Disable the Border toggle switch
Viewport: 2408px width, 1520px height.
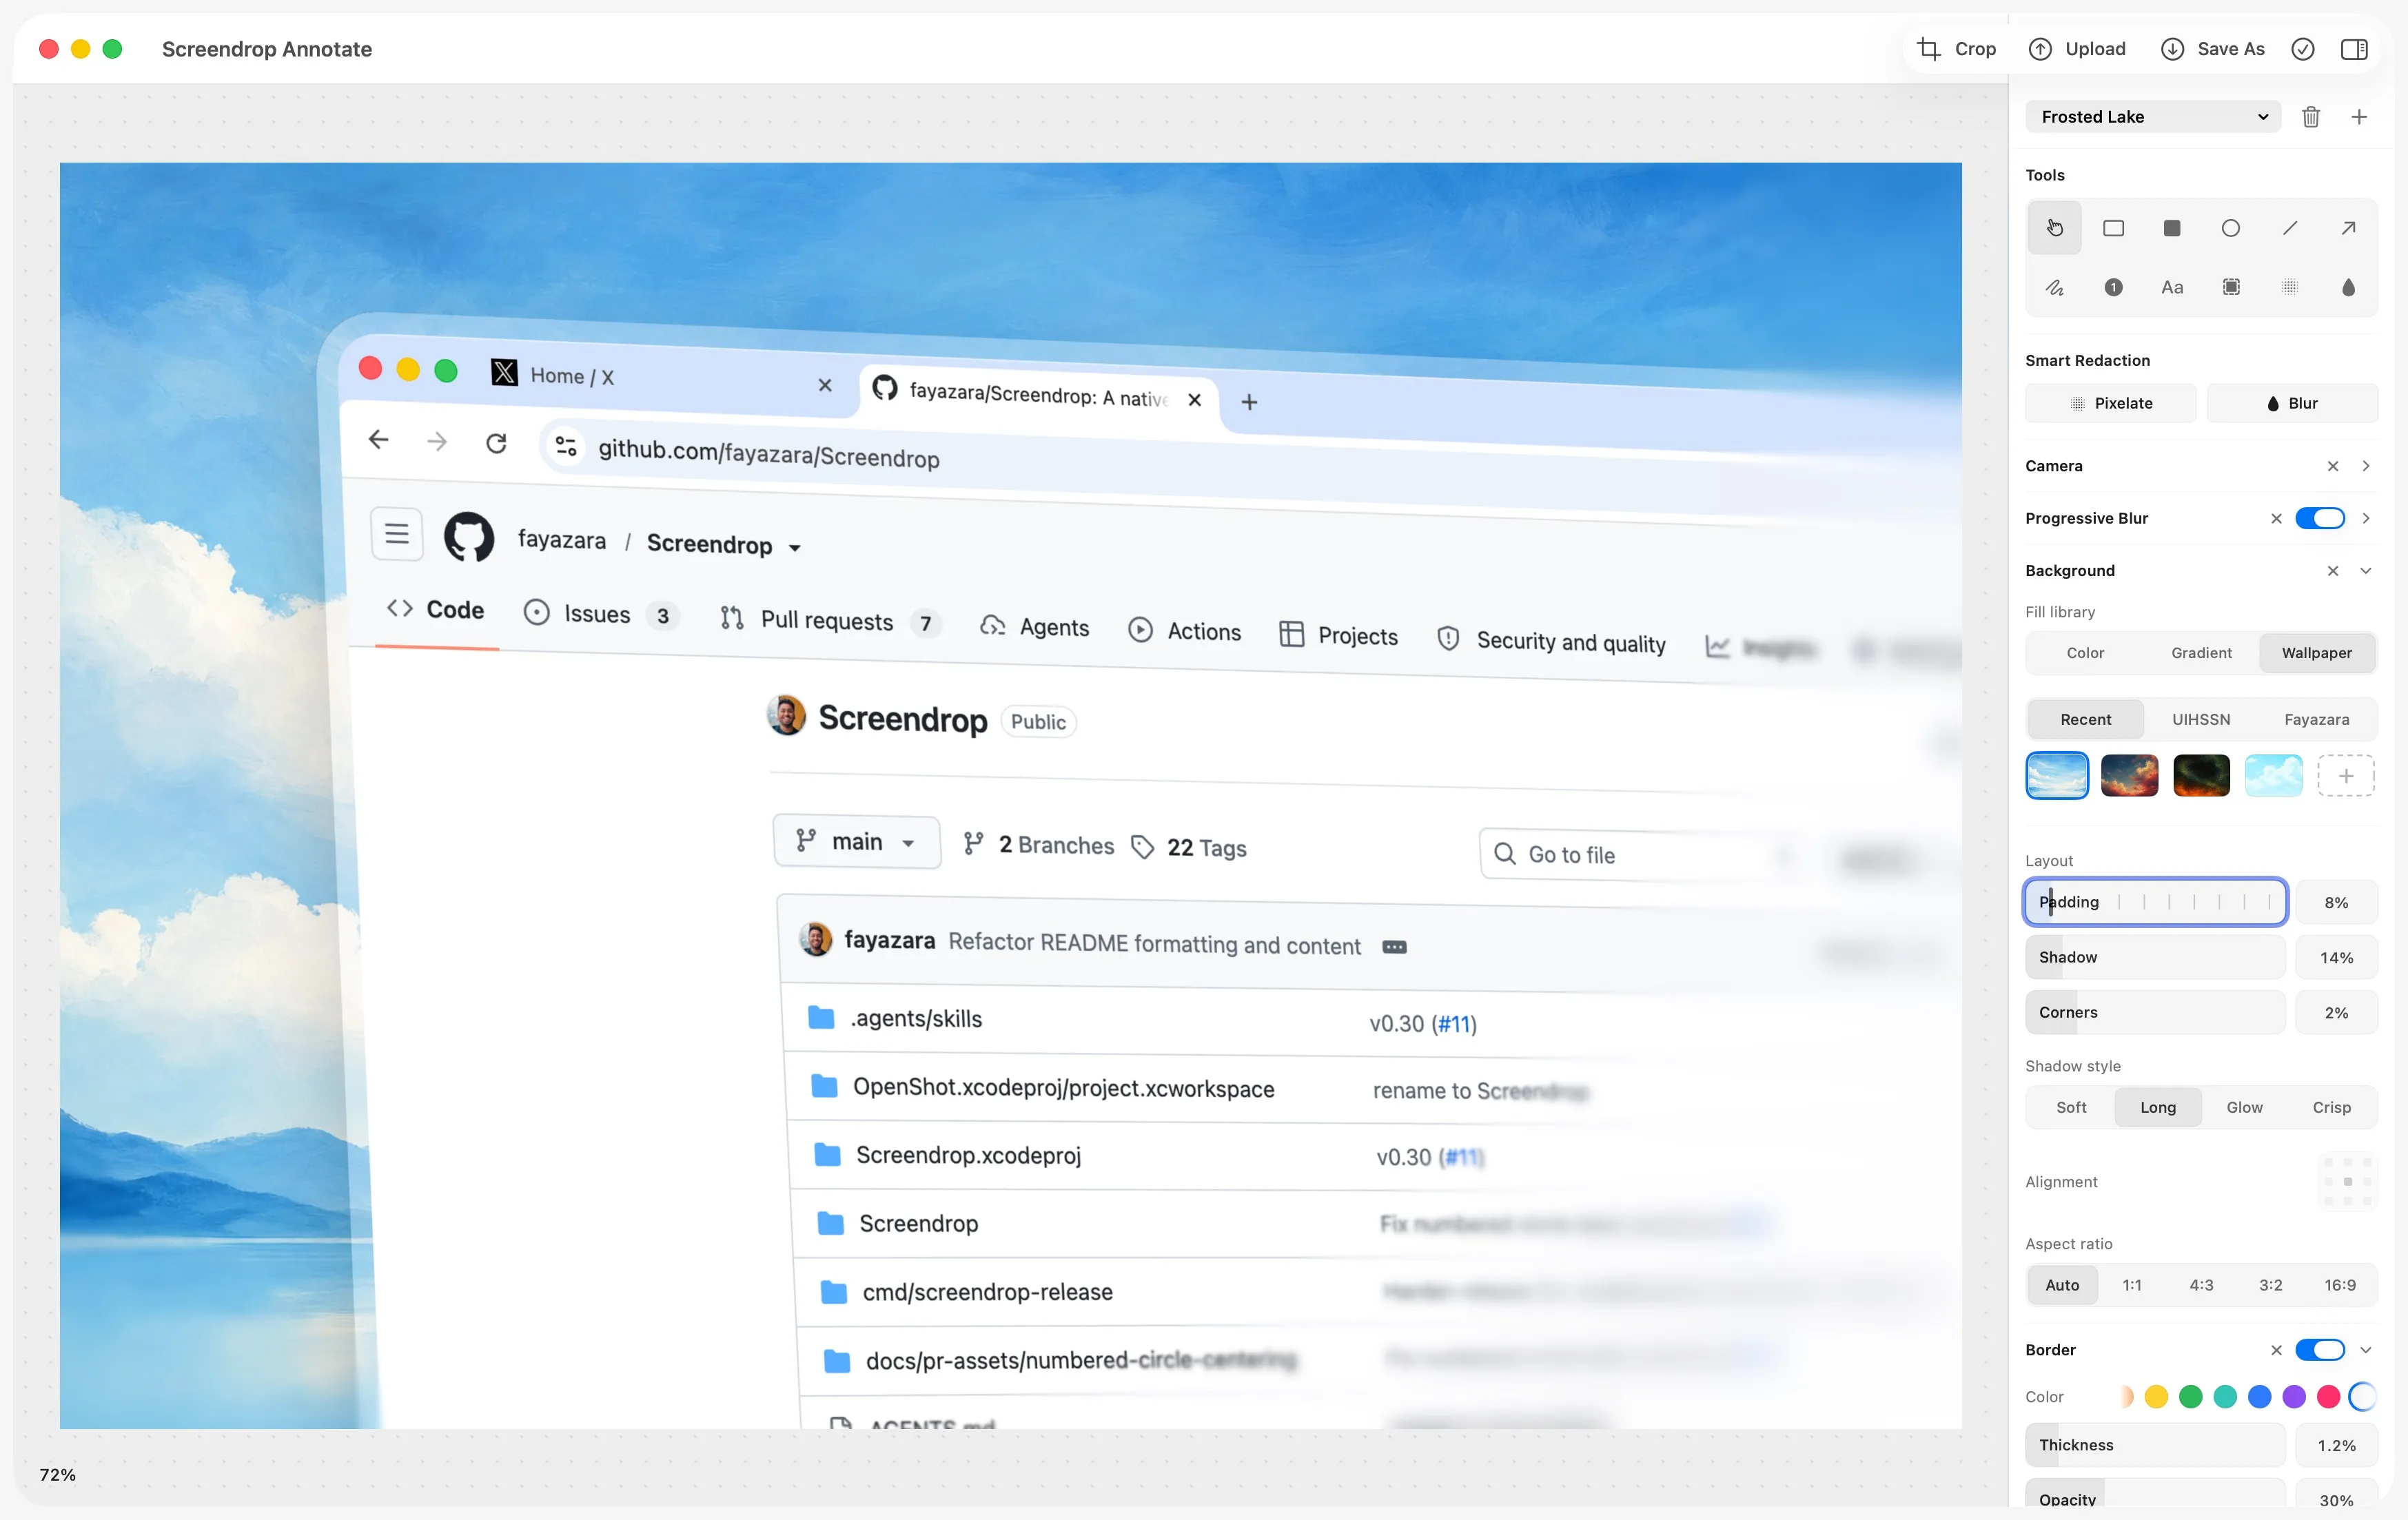(x=2319, y=1350)
